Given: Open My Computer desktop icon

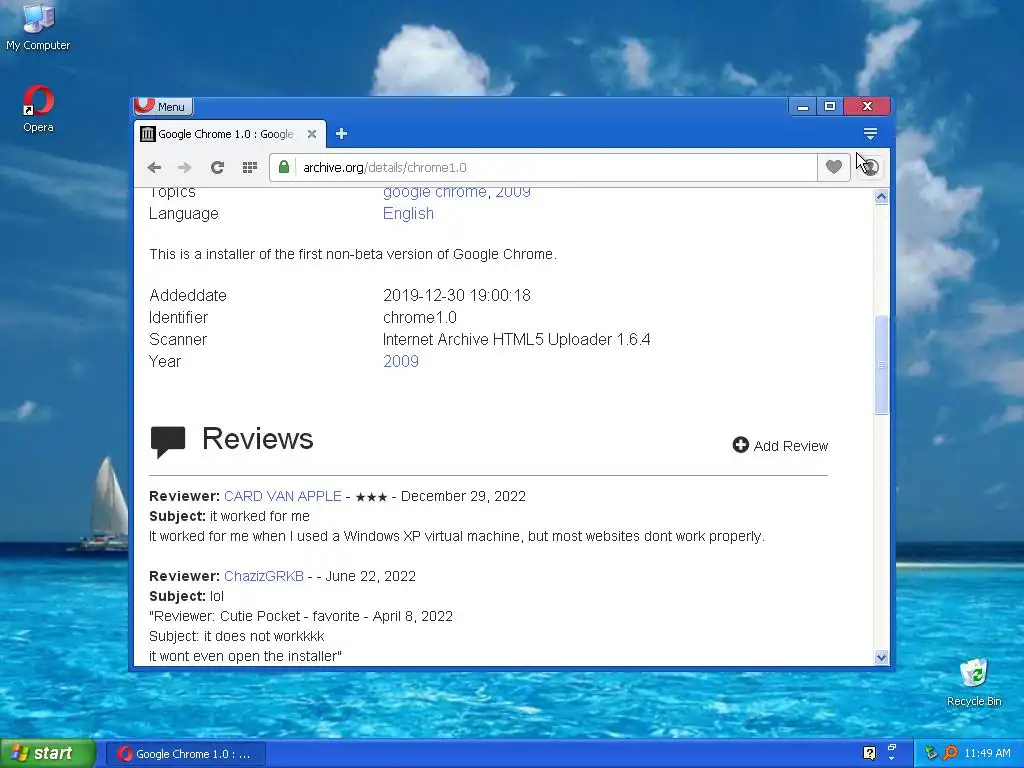Looking at the screenshot, I should click(38, 27).
